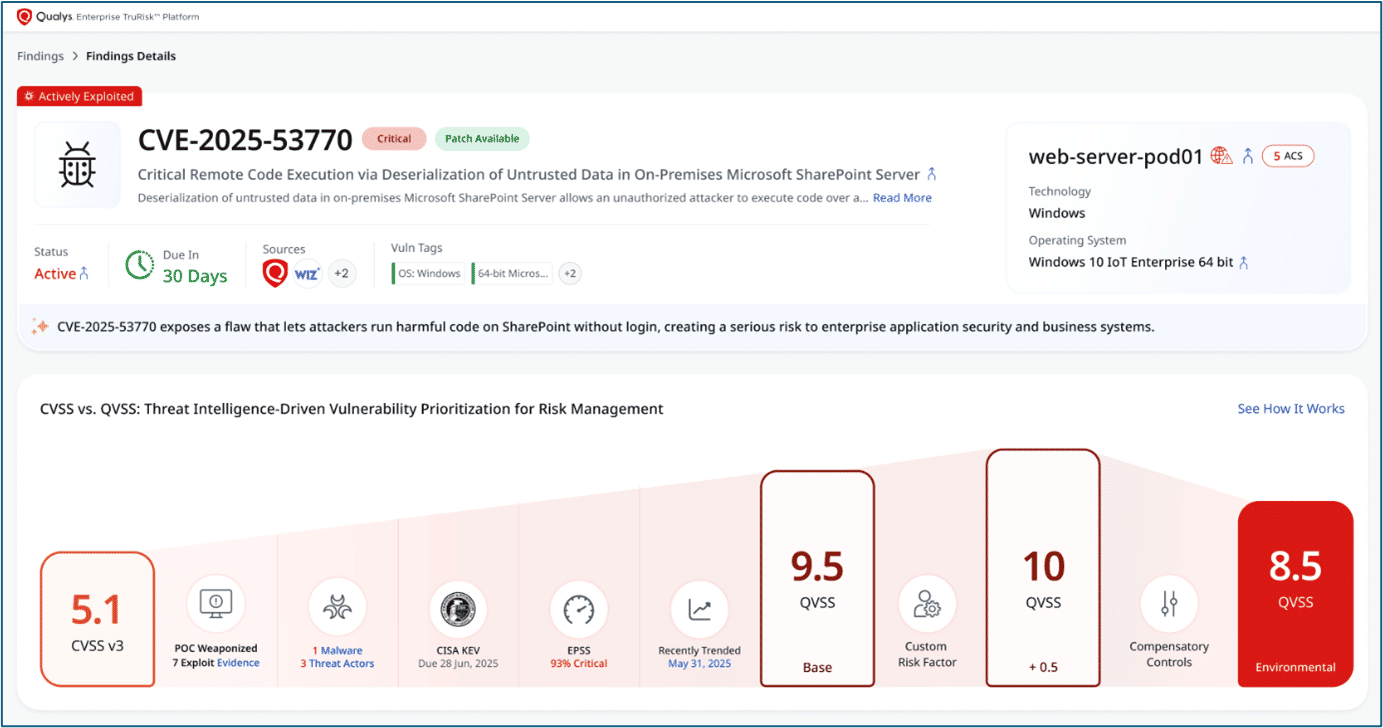Click the bug vulnerability icon
Screen dimensions: 1383x728
(x=77, y=164)
